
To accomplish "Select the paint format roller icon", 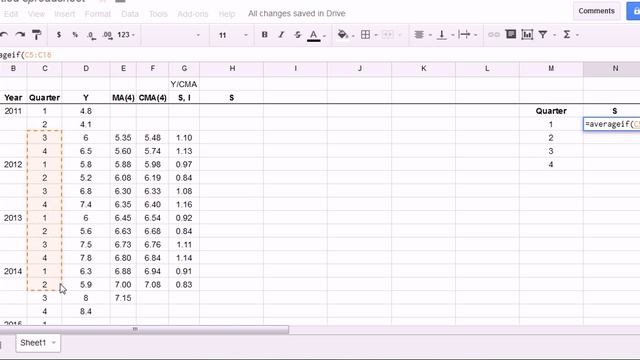I will pyautogui.click(x=37, y=35).
